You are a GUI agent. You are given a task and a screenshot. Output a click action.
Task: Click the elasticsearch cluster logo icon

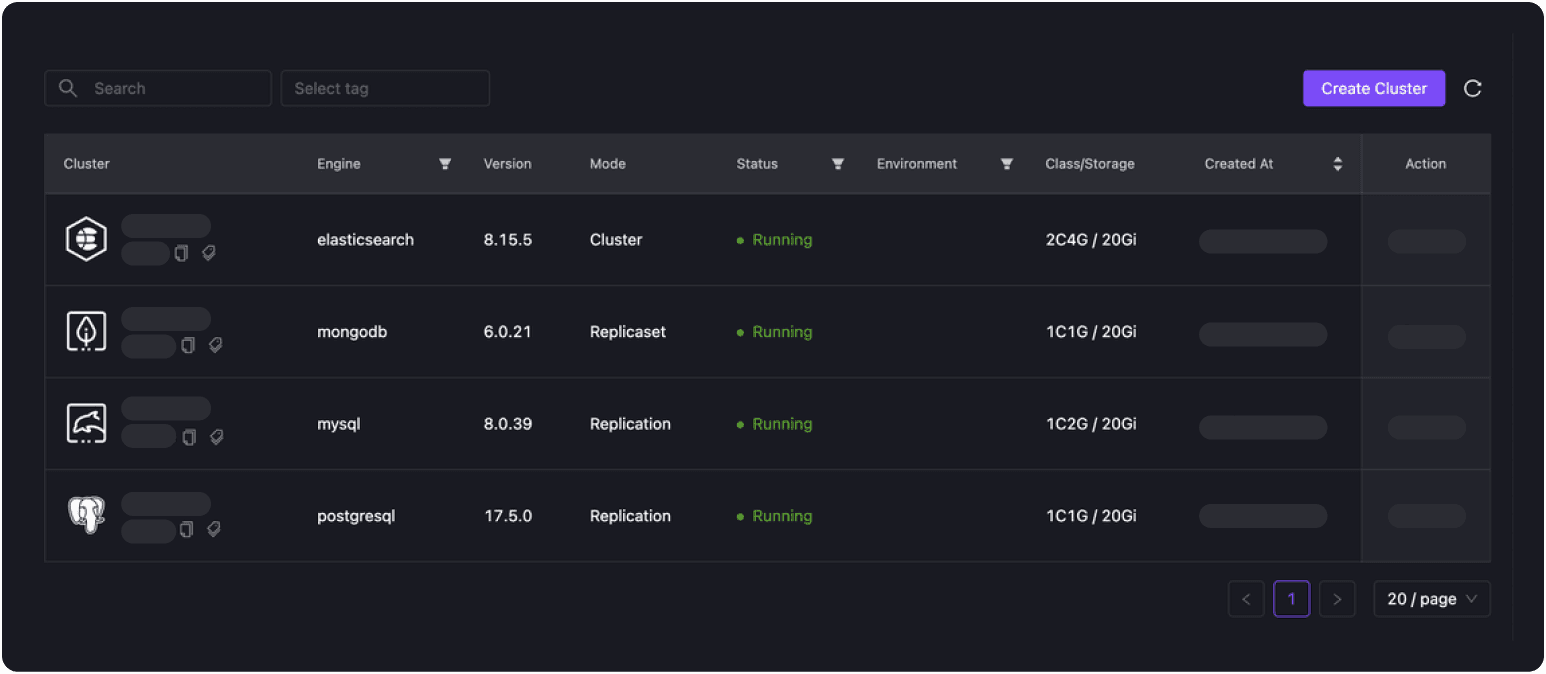pos(86,240)
